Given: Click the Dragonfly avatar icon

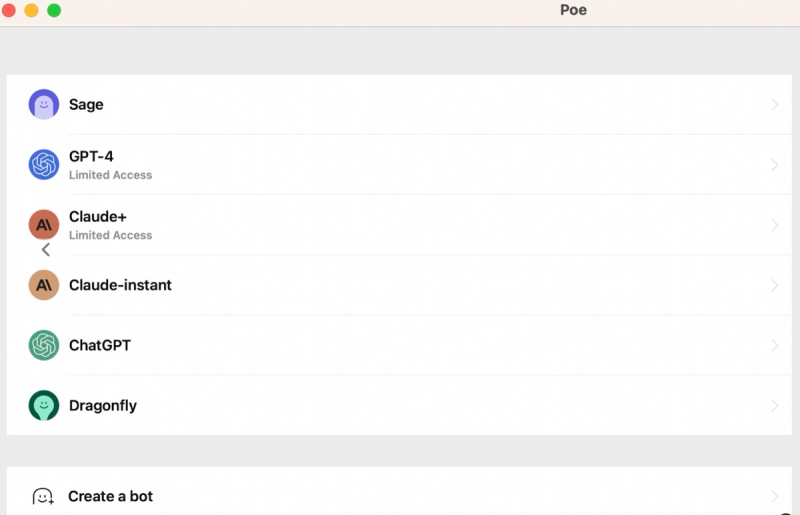Looking at the screenshot, I should pos(44,405).
